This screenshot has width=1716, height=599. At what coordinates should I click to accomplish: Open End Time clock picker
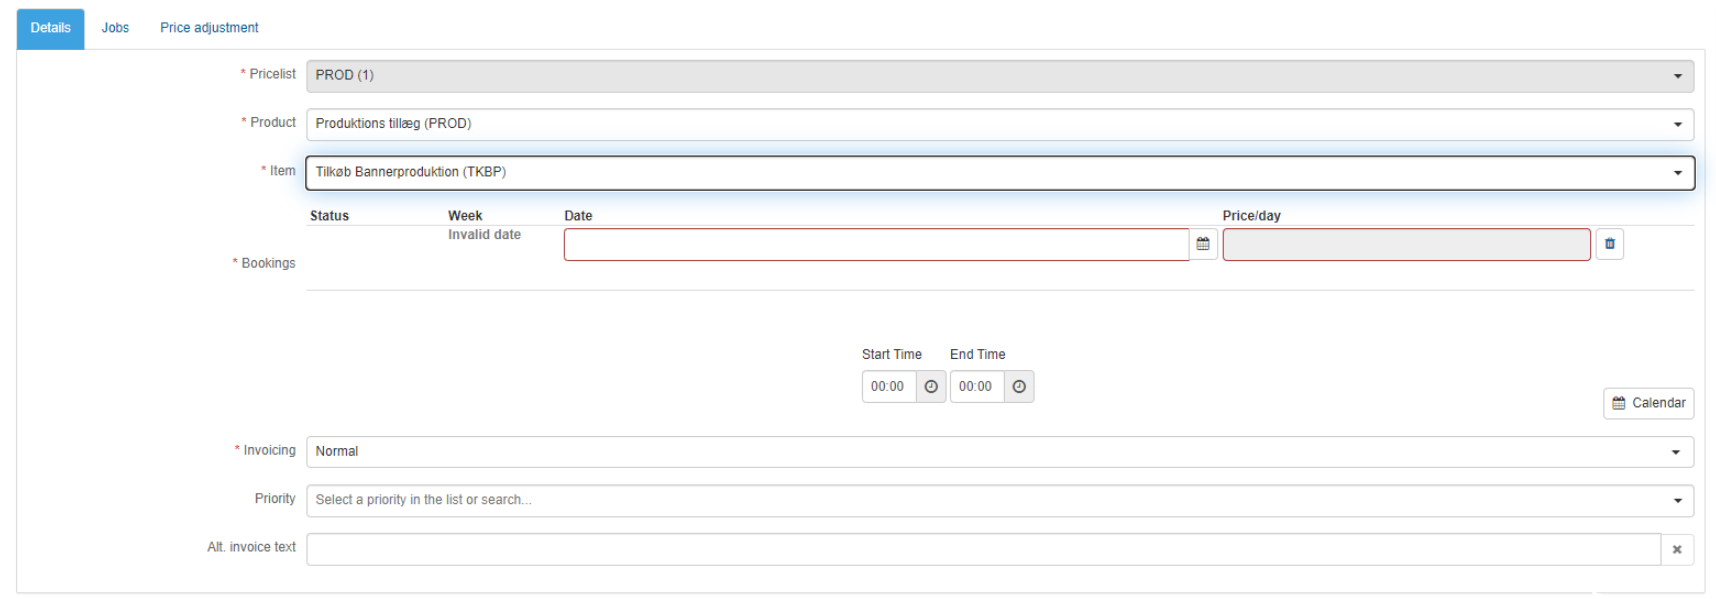click(x=1019, y=387)
